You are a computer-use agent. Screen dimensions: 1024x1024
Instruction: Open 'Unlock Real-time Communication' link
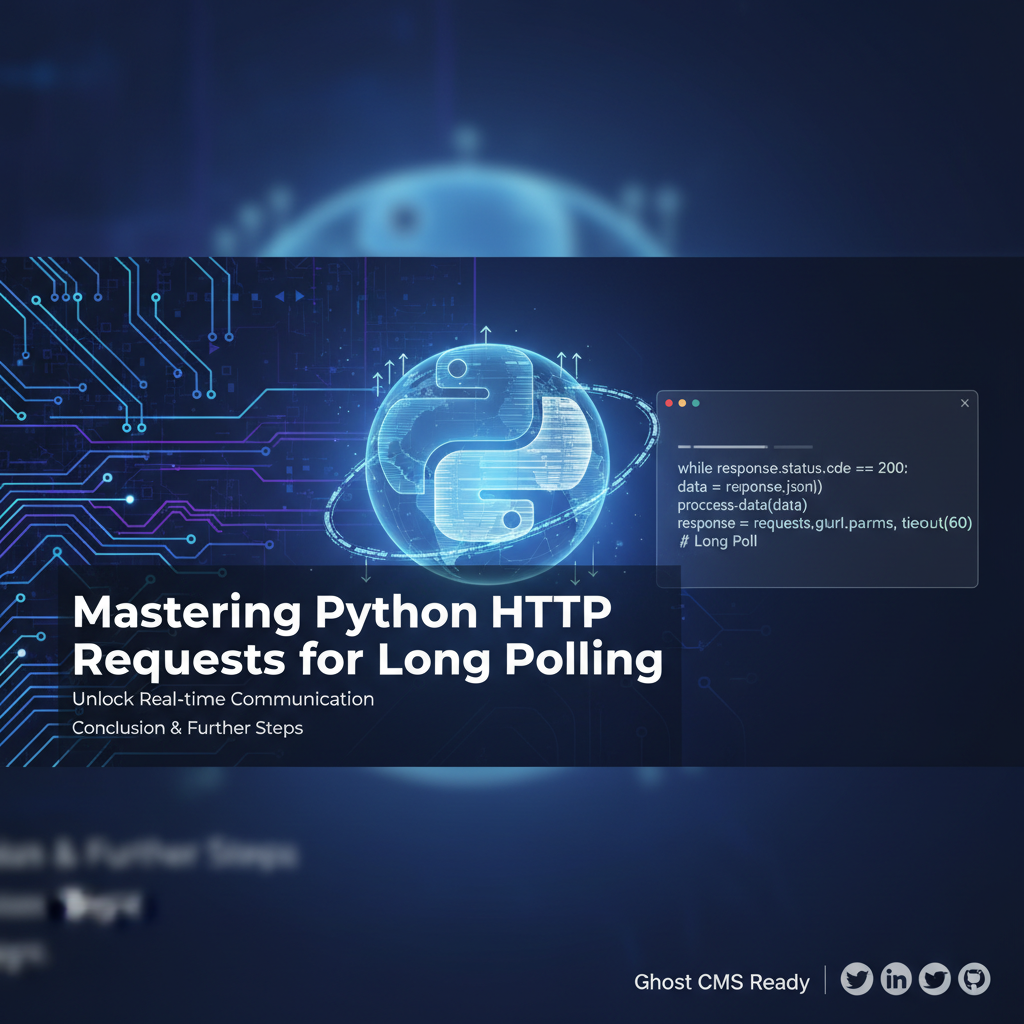coord(224,698)
